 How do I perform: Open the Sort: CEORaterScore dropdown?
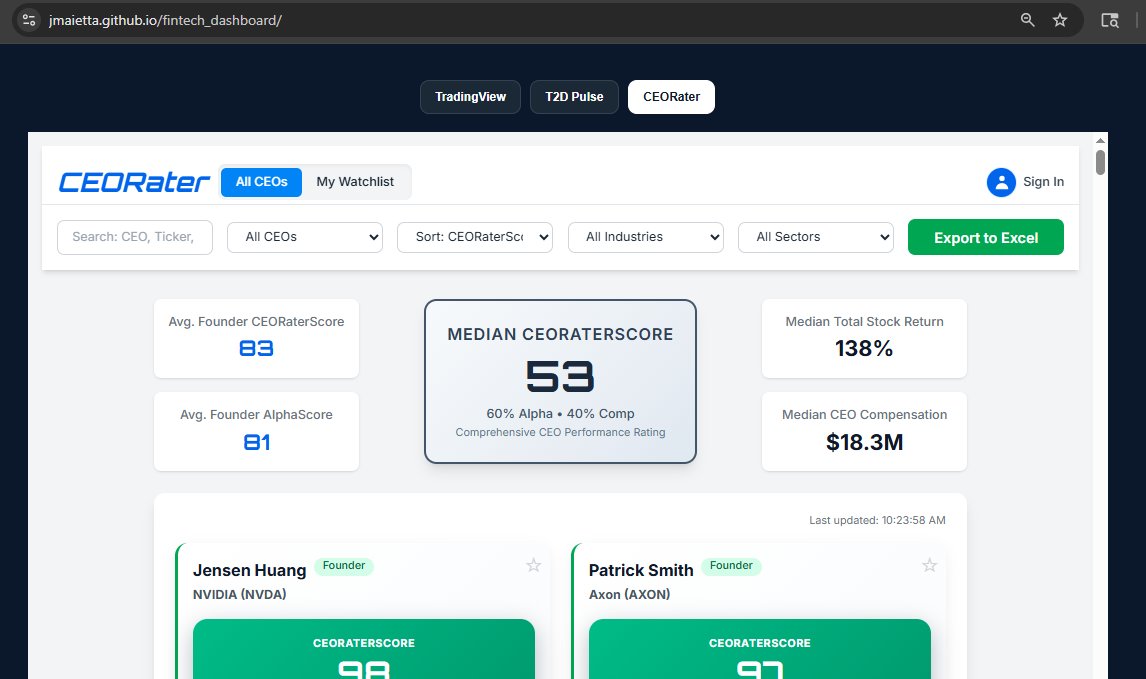click(475, 238)
